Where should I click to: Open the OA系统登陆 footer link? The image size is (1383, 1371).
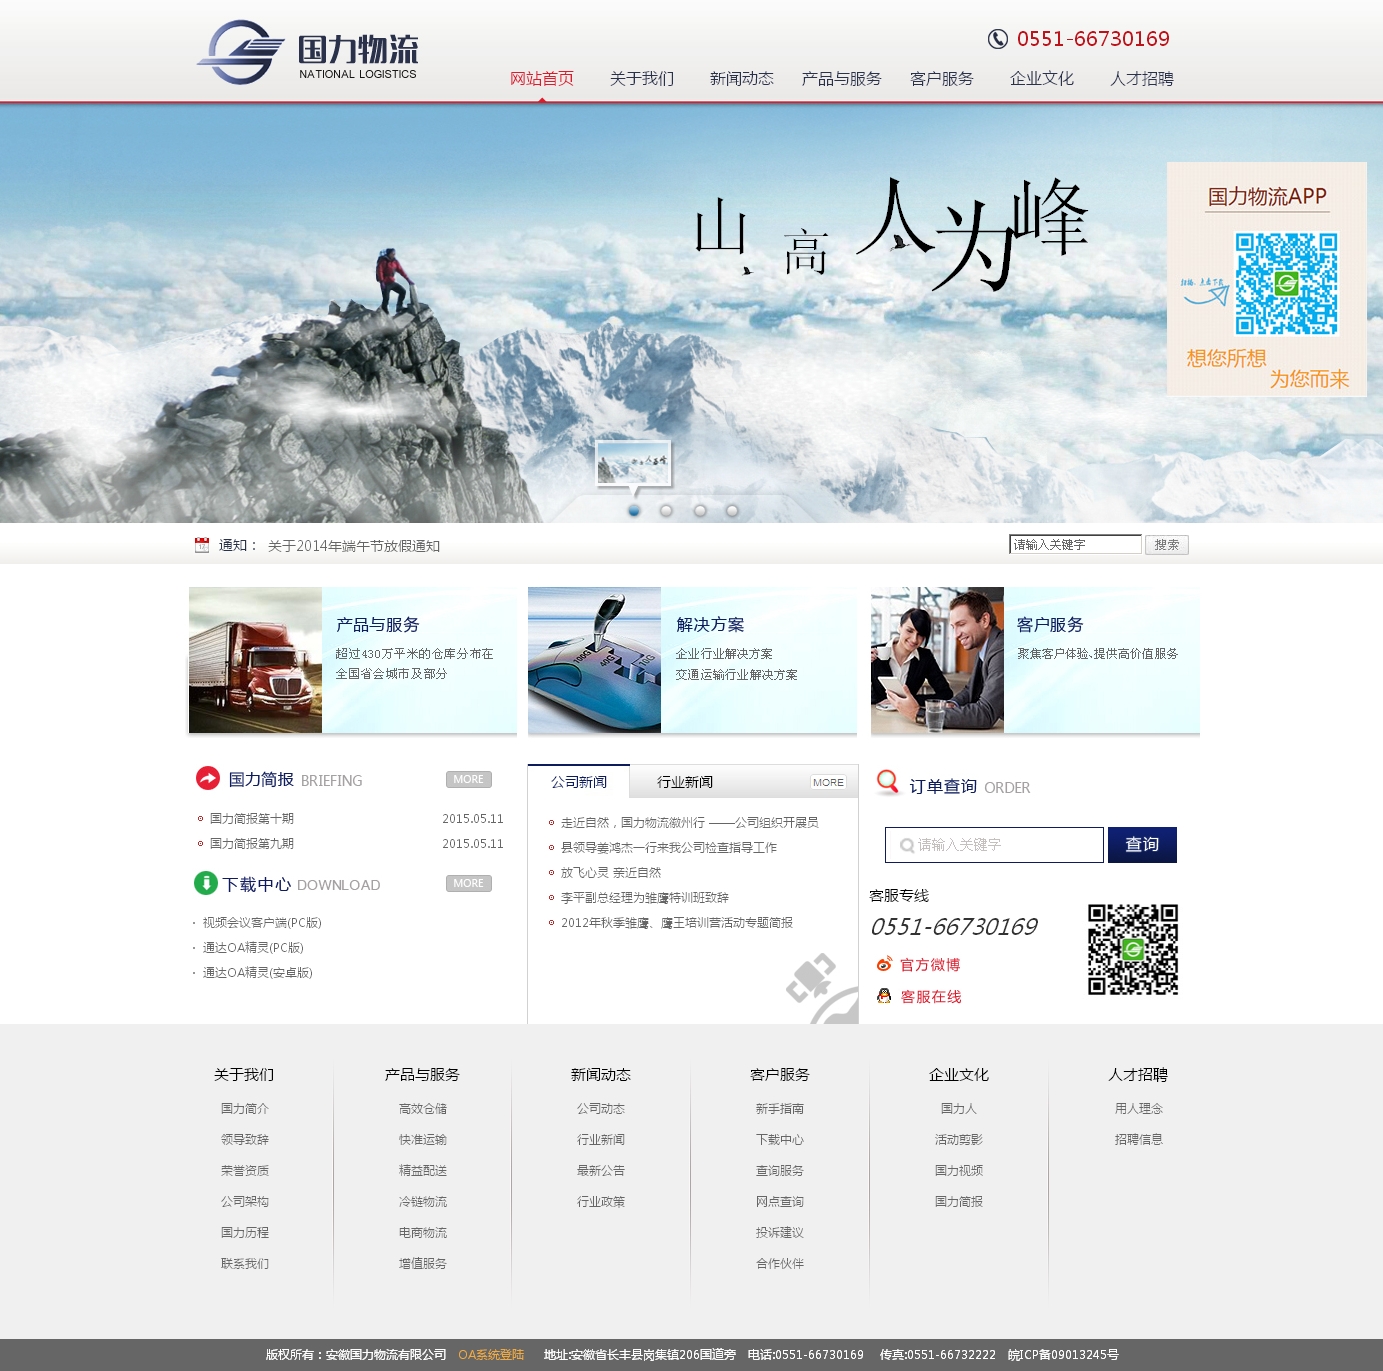pos(491,1355)
